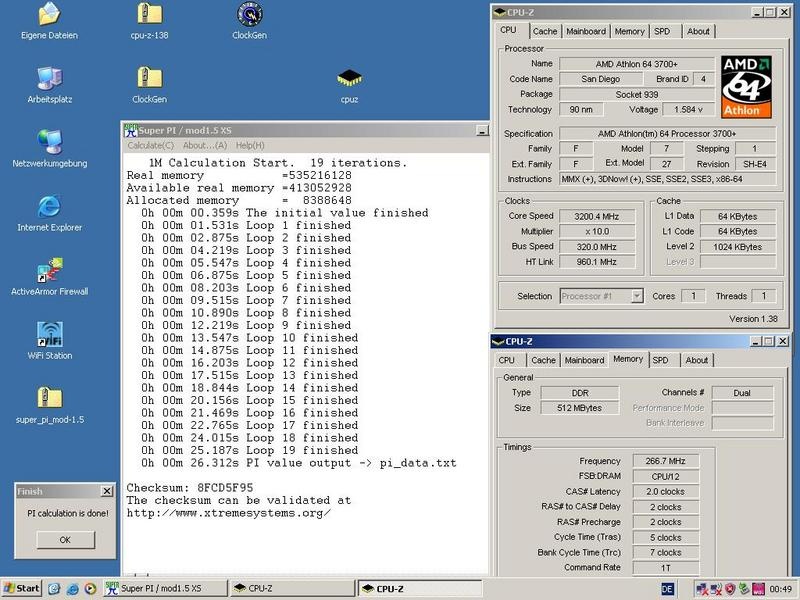Click the HT Link value 960.1 MHz
The width and height of the screenshot is (800, 600).
pos(597,262)
